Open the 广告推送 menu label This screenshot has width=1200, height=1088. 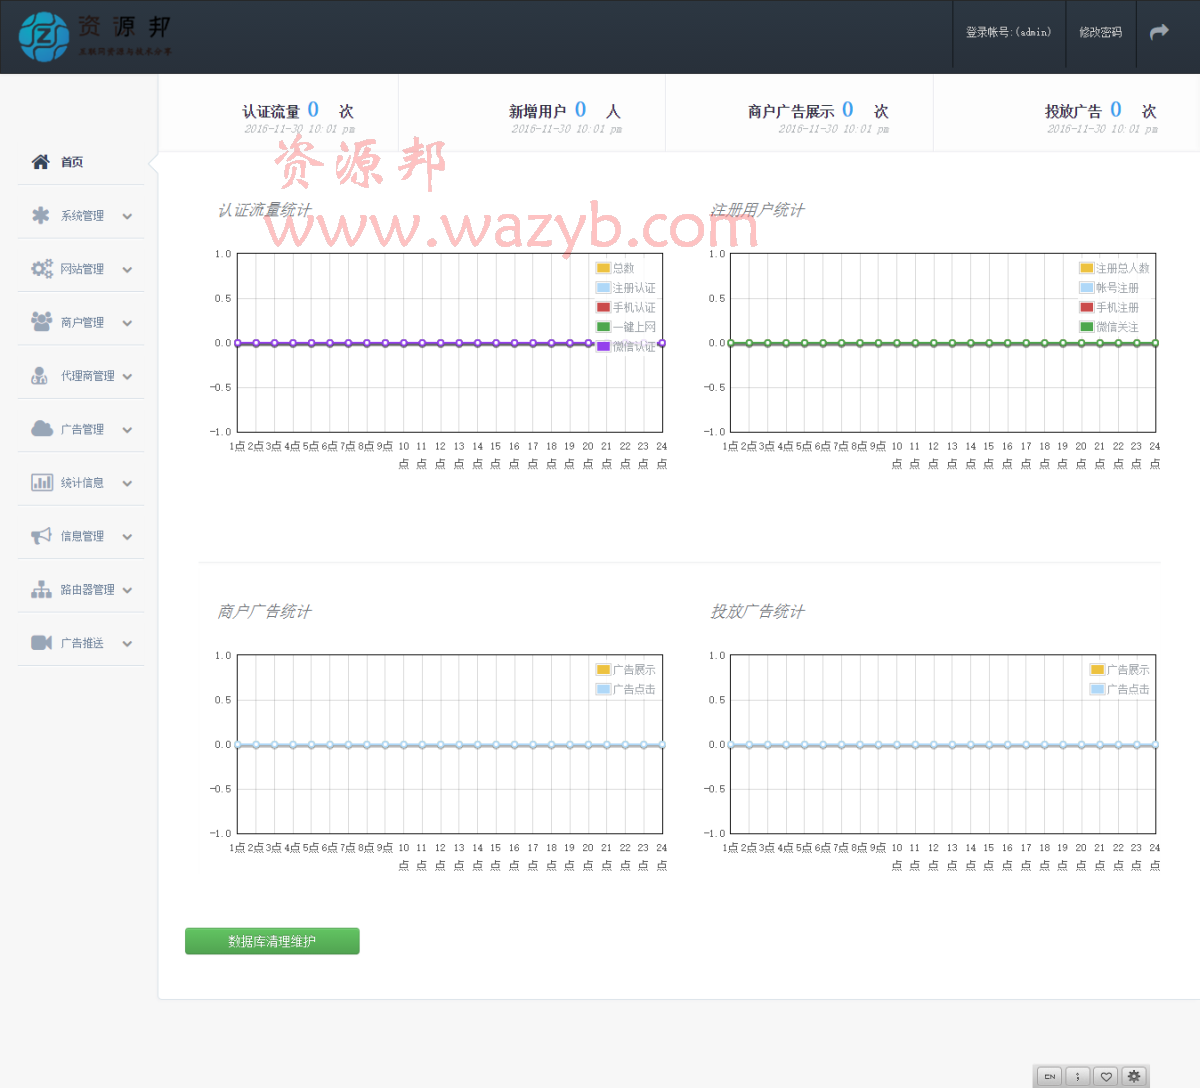coord(82,643)
